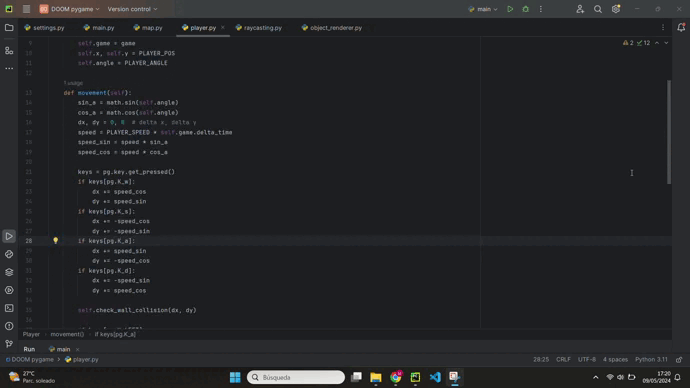Close the player.py editor tab

click(223, 27)
